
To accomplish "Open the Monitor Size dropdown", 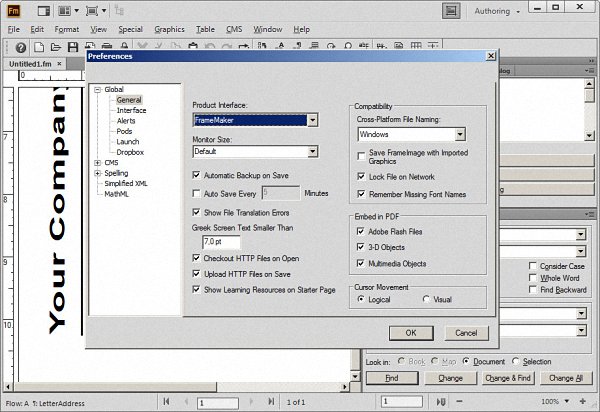I will (x=312, y=152).
